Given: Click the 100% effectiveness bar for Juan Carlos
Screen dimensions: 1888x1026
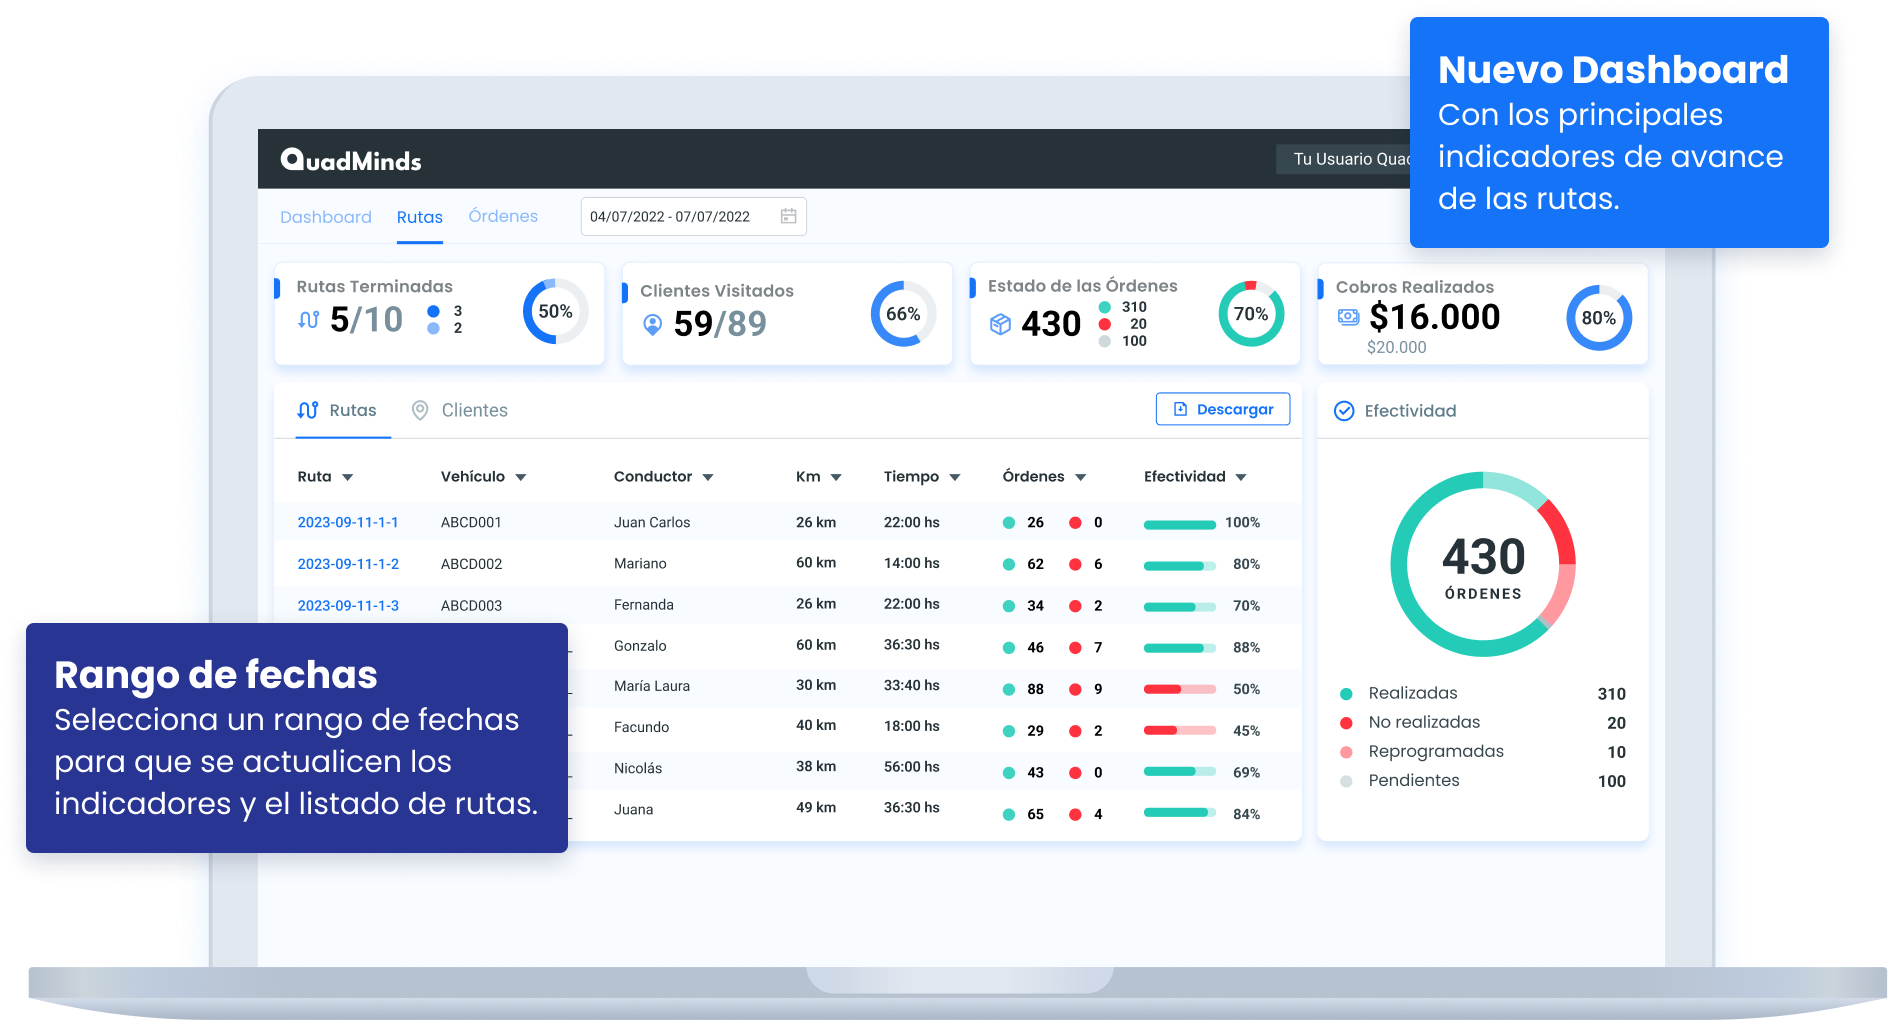Looking at the screenshot, I should [x=1179, y=524].
